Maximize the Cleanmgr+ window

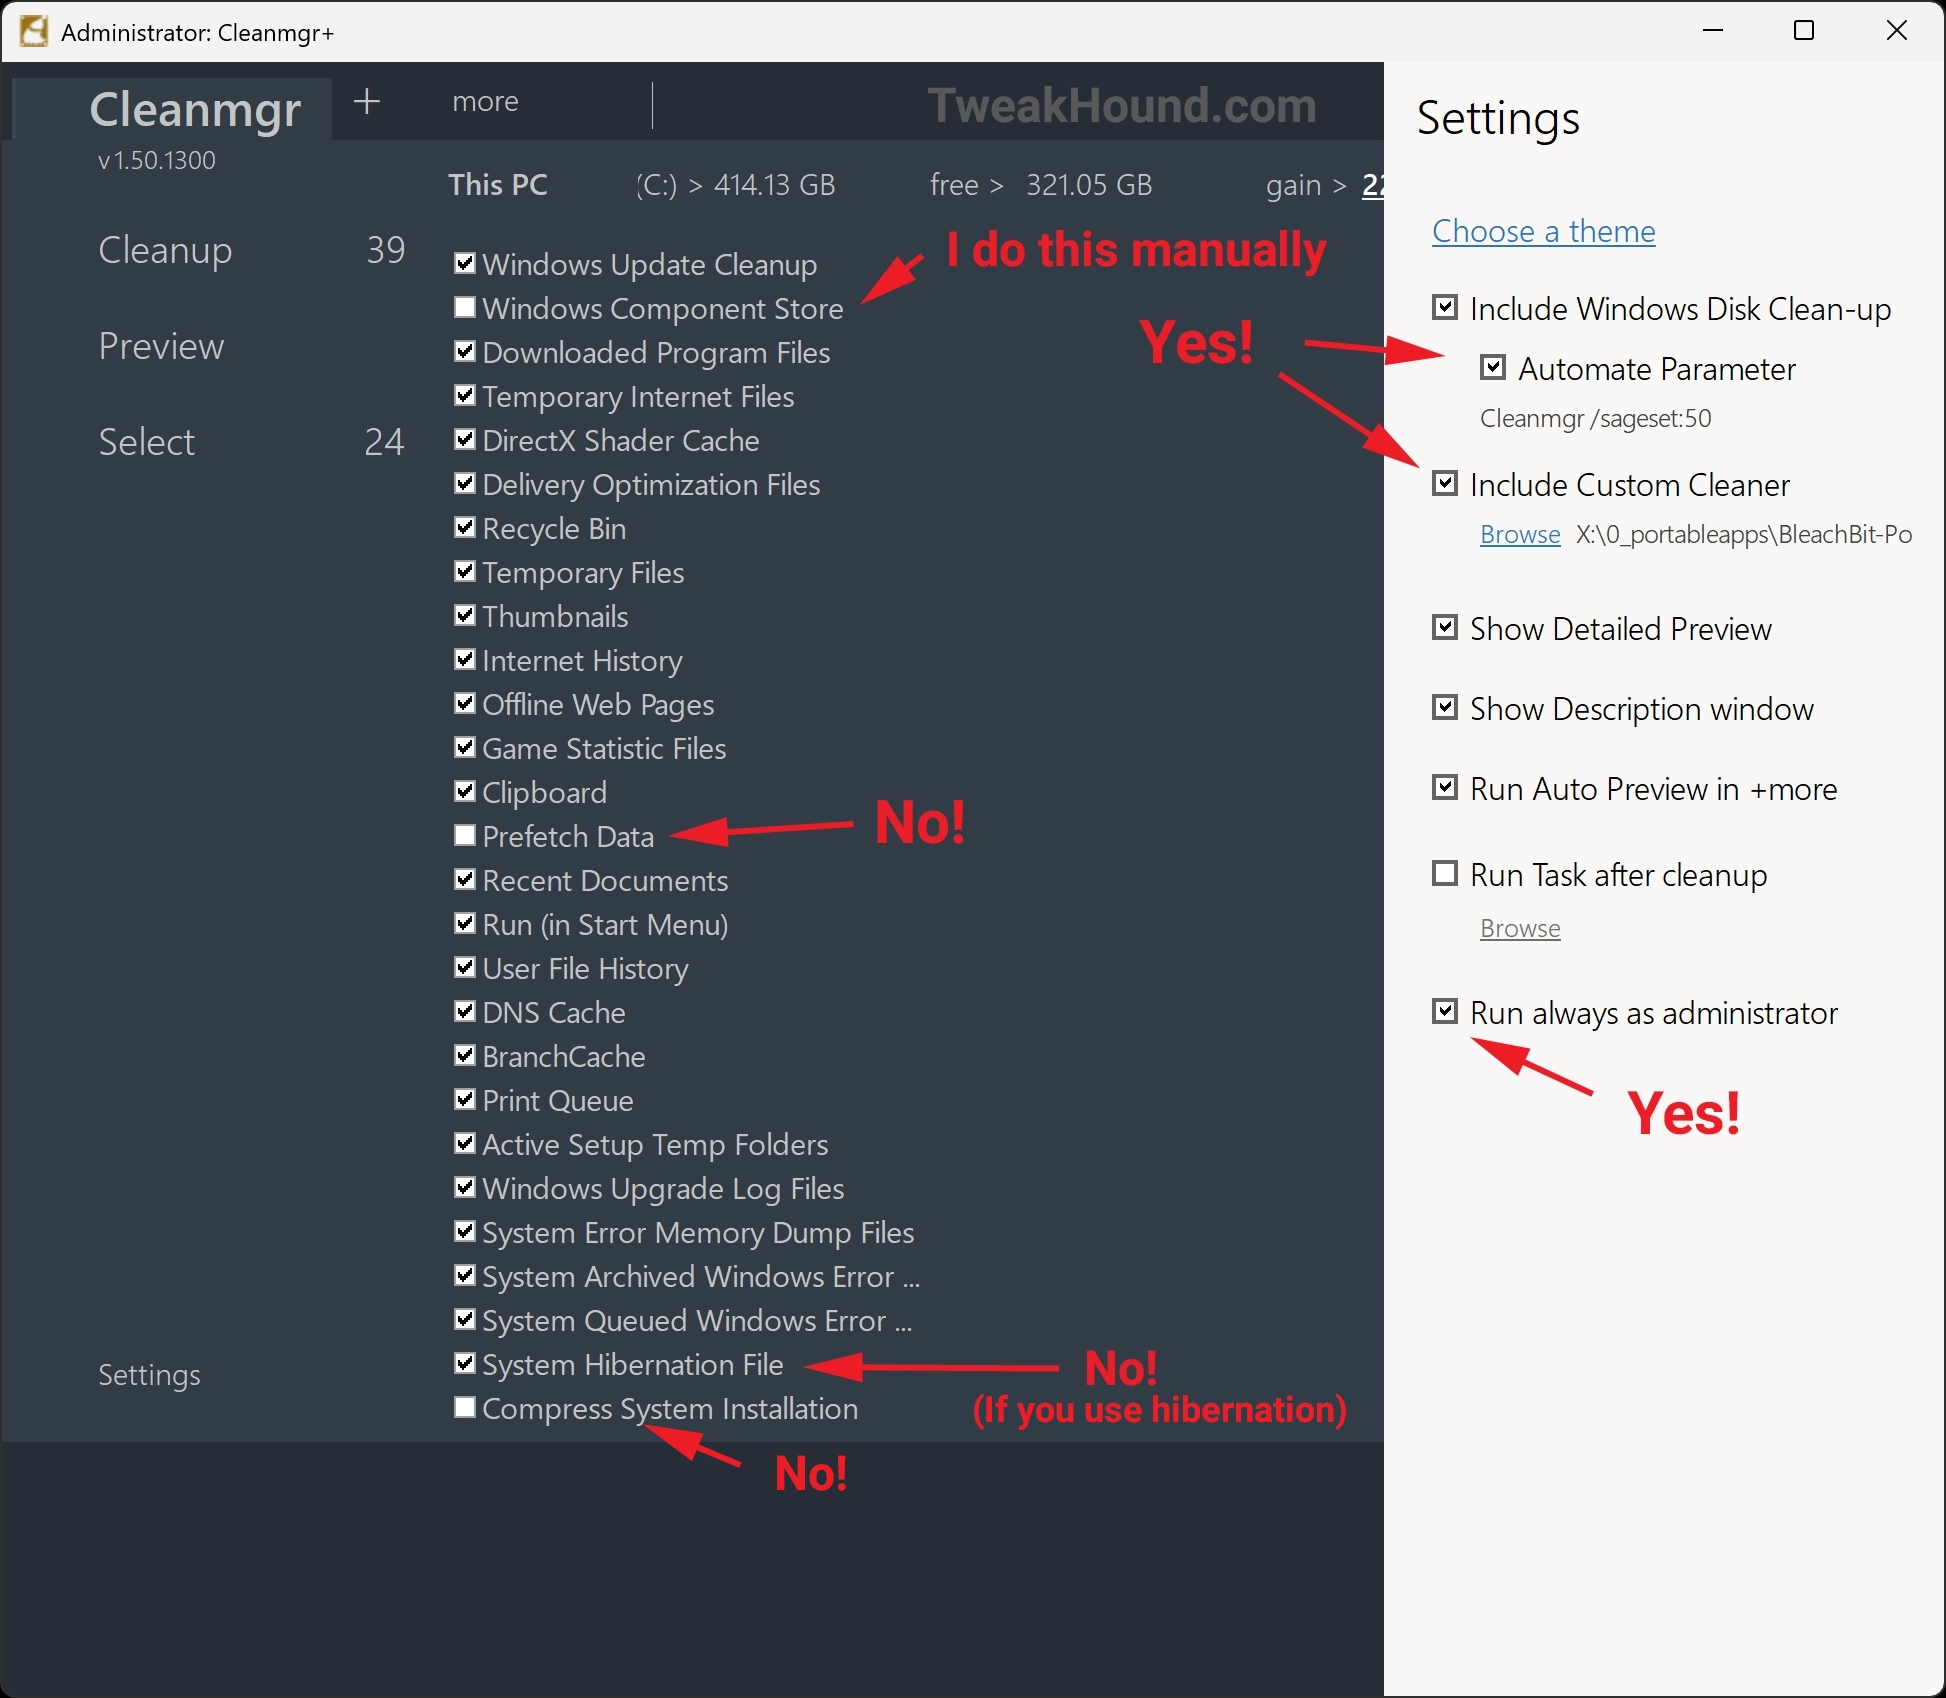[1804, 31]
